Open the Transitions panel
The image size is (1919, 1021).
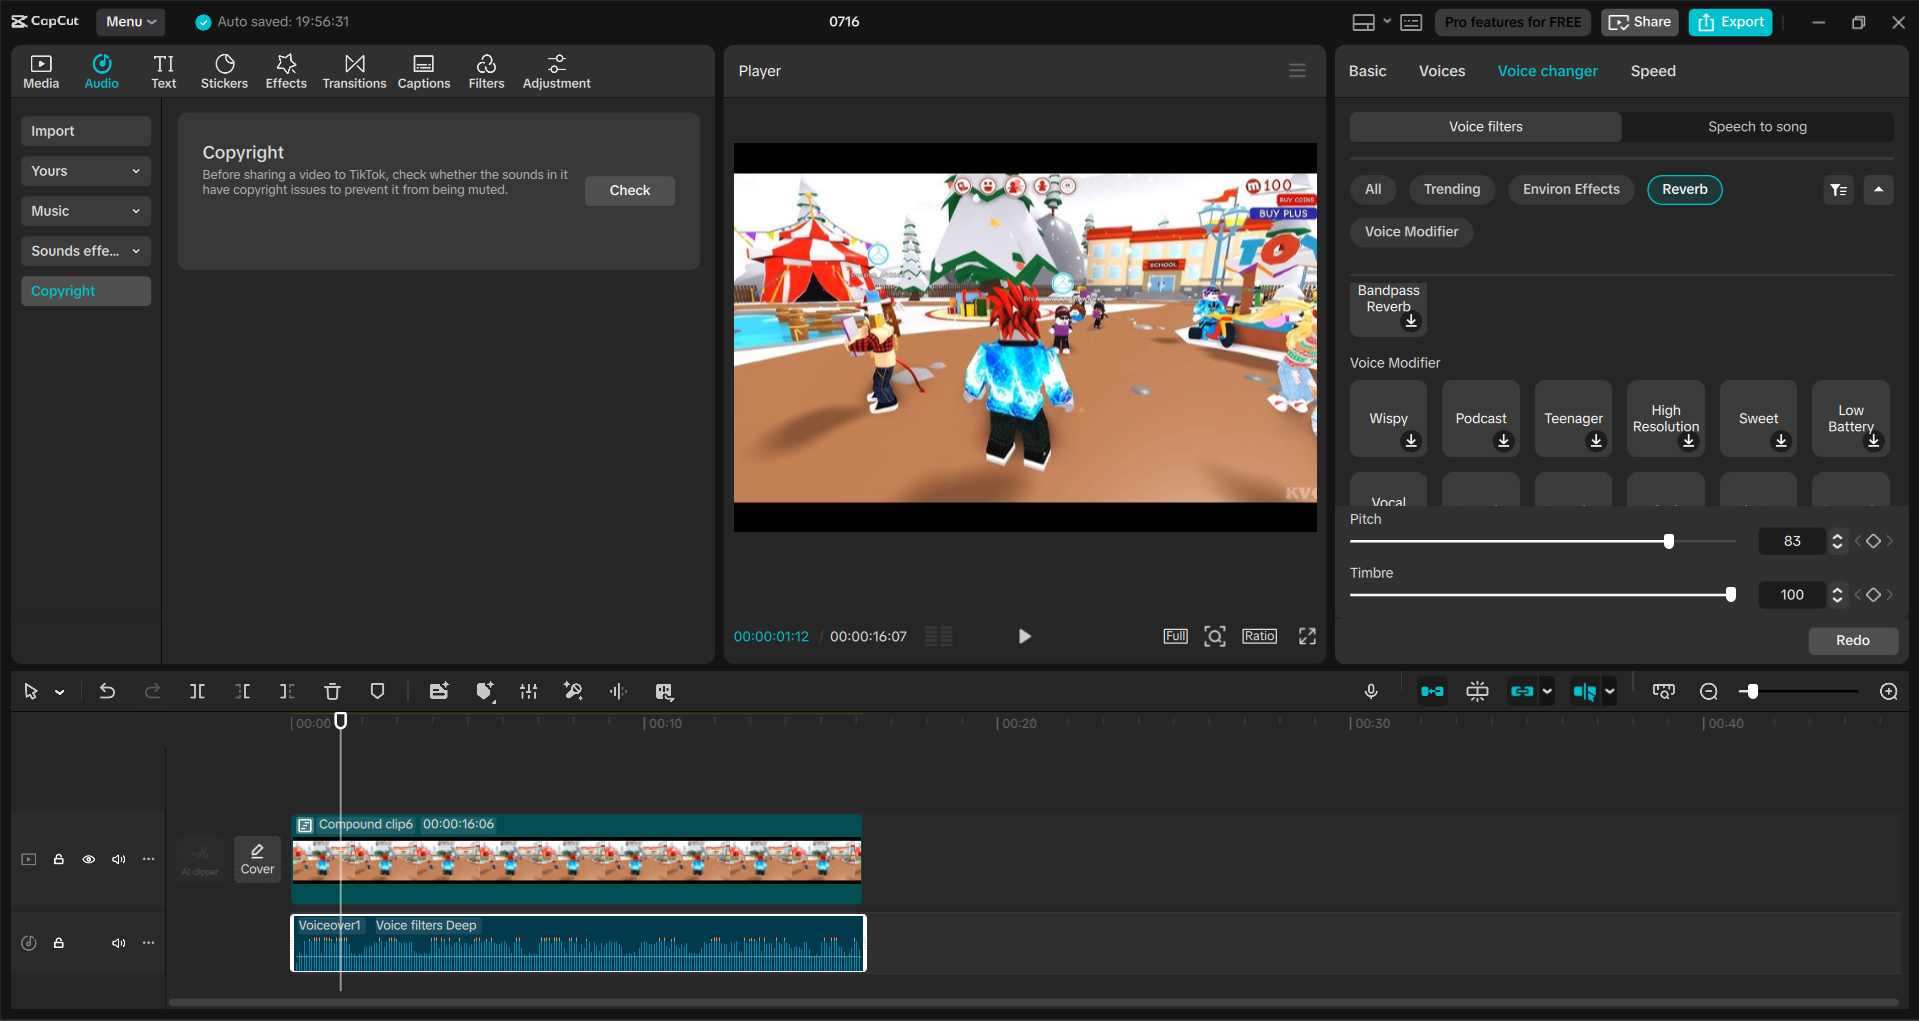coord(354,70)
